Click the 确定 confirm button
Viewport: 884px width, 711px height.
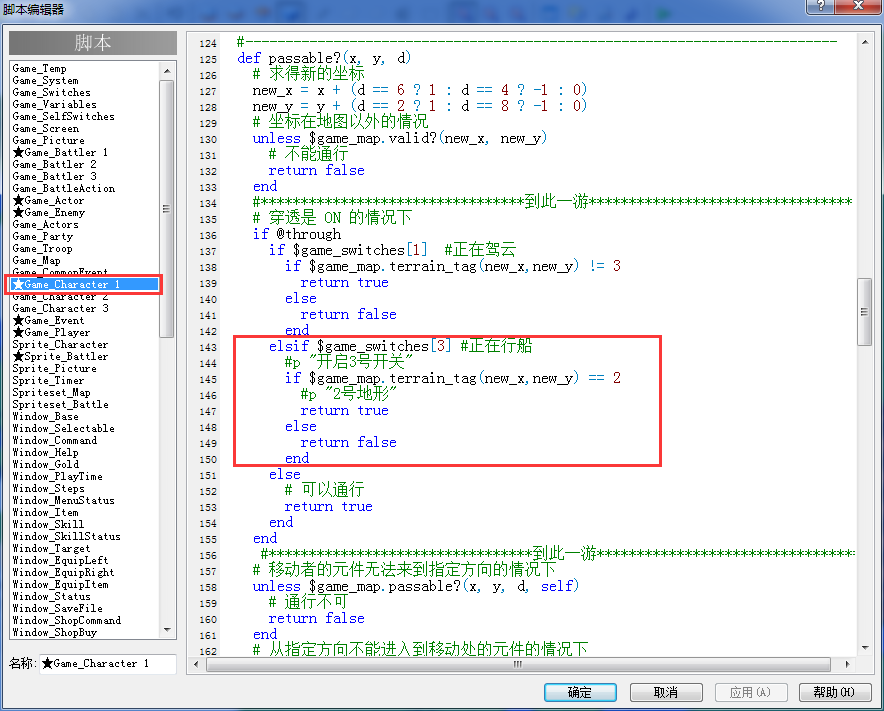pyautogui.click(x=580, y=692)
